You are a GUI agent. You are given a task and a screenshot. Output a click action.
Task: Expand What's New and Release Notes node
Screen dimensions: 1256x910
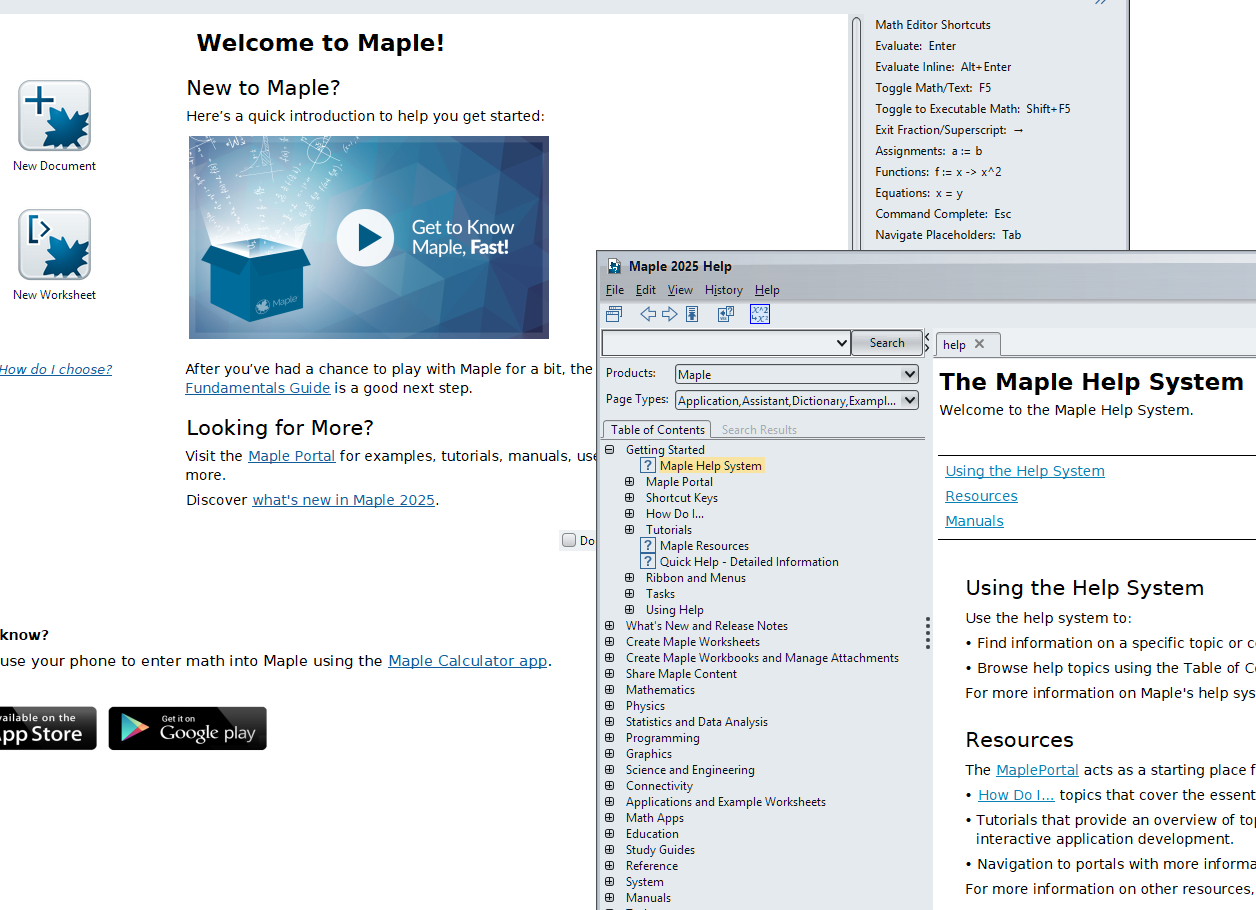point(610,626)
